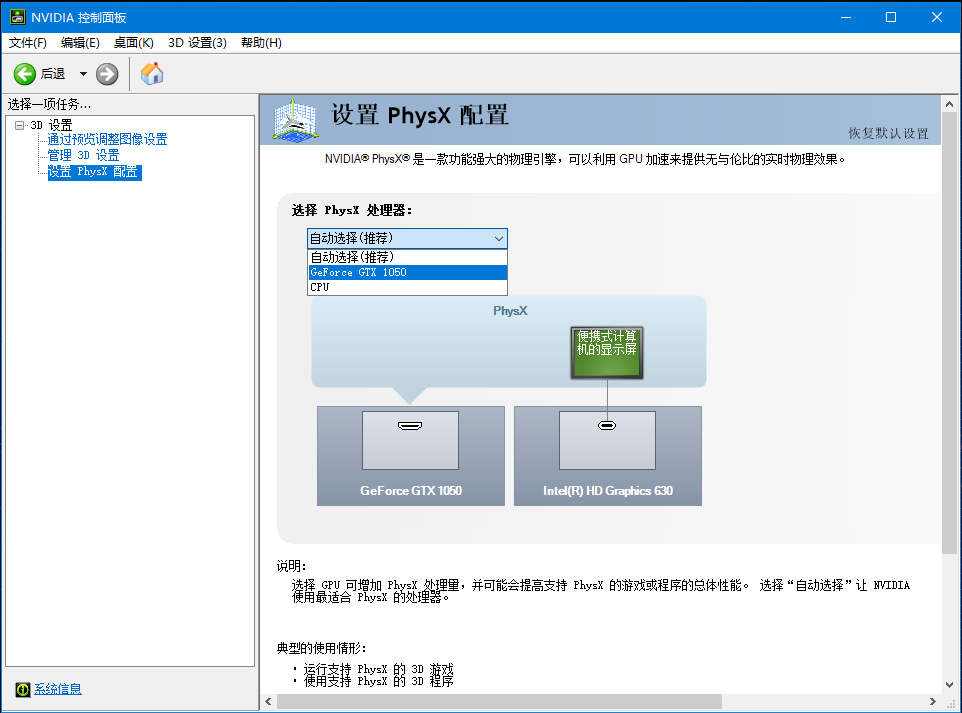Minimize the NVIDIA control panel window
The width and height of the screenshot is (962, 713).
(846, 17)
